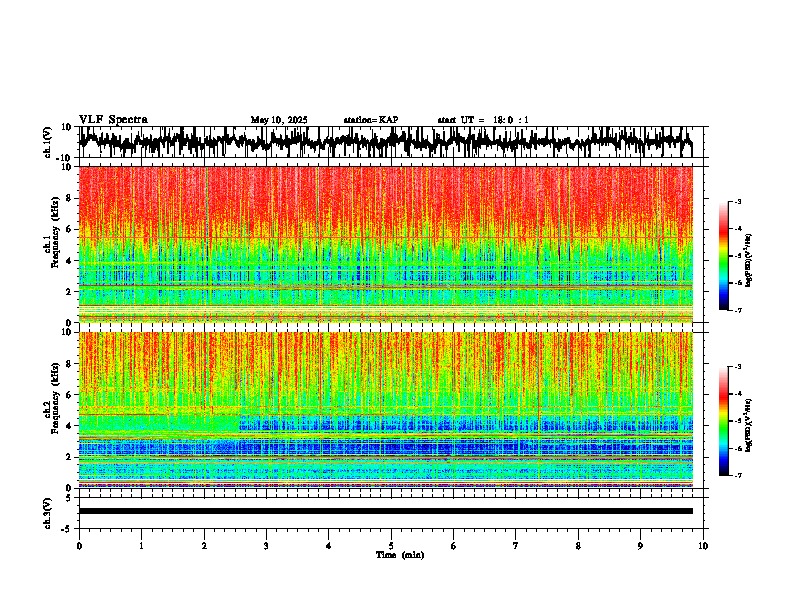Image resolution: width=792 pixels, height=612 pixels.
Task: Click the solid black ch.3 voltage bar
Action: coord(385,511)
